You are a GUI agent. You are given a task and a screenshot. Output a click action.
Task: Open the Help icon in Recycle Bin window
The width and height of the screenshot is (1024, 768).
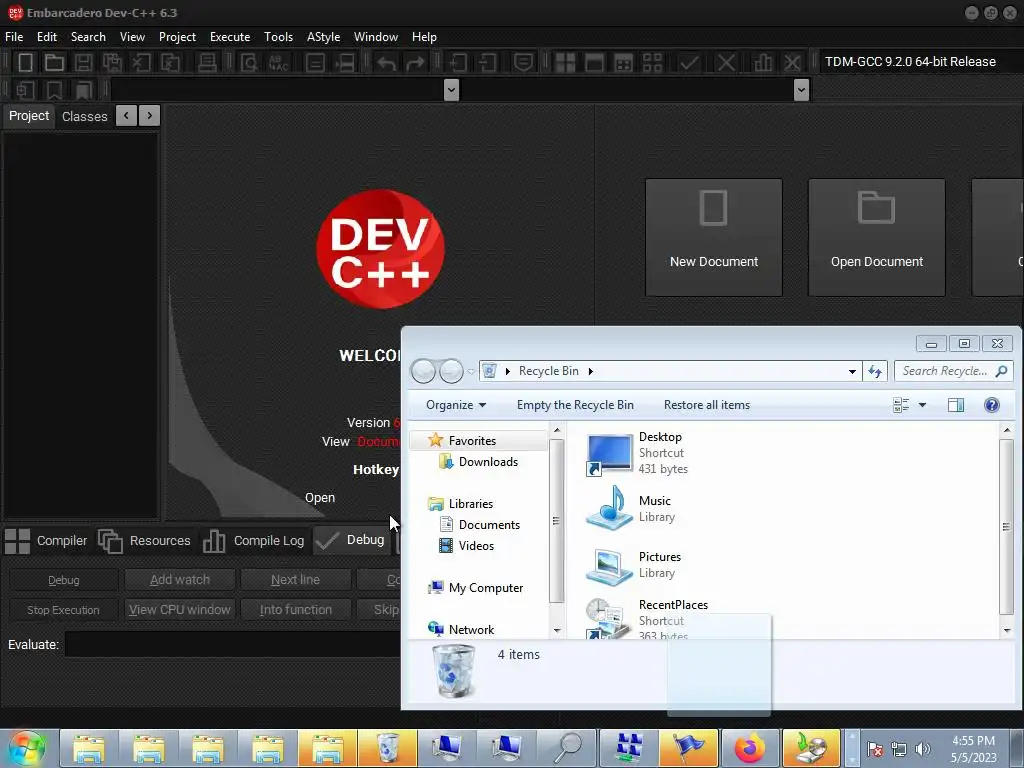(991, 405)
